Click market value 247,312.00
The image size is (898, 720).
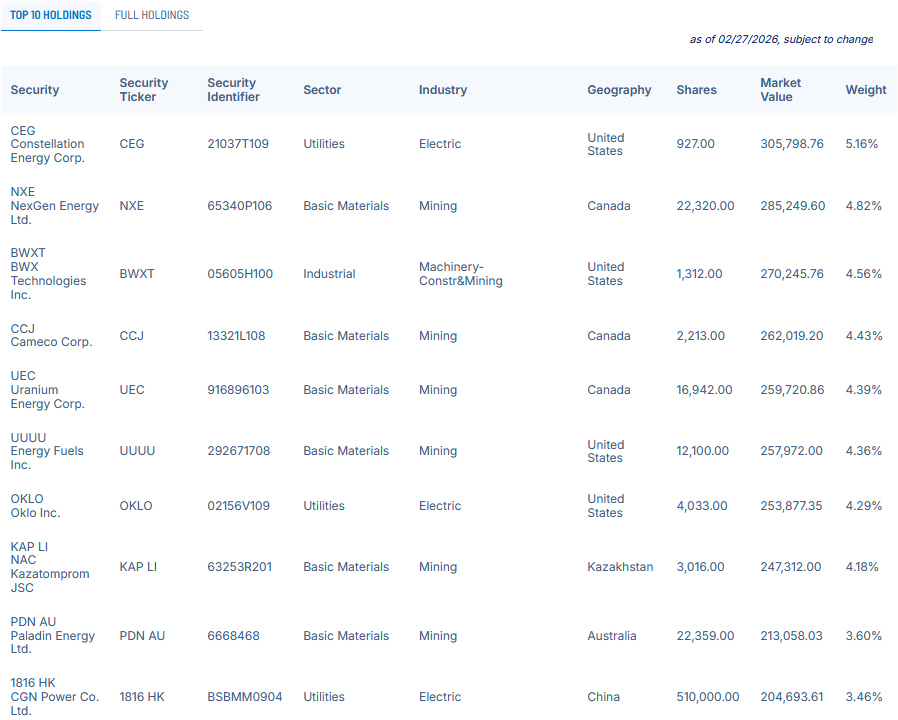pos(790,566)
